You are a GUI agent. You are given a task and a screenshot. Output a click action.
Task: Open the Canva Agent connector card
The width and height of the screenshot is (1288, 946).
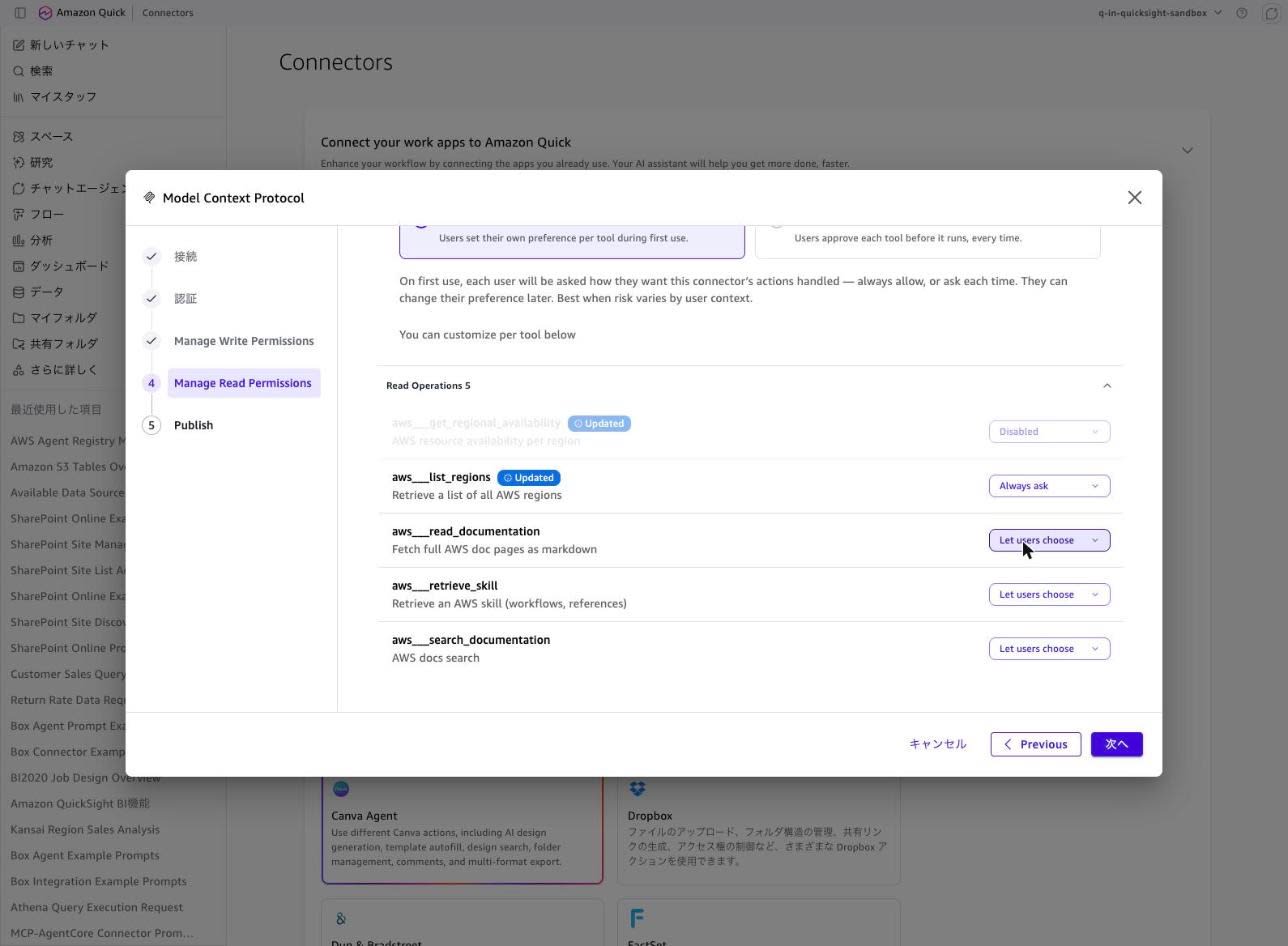click(462, 828)
